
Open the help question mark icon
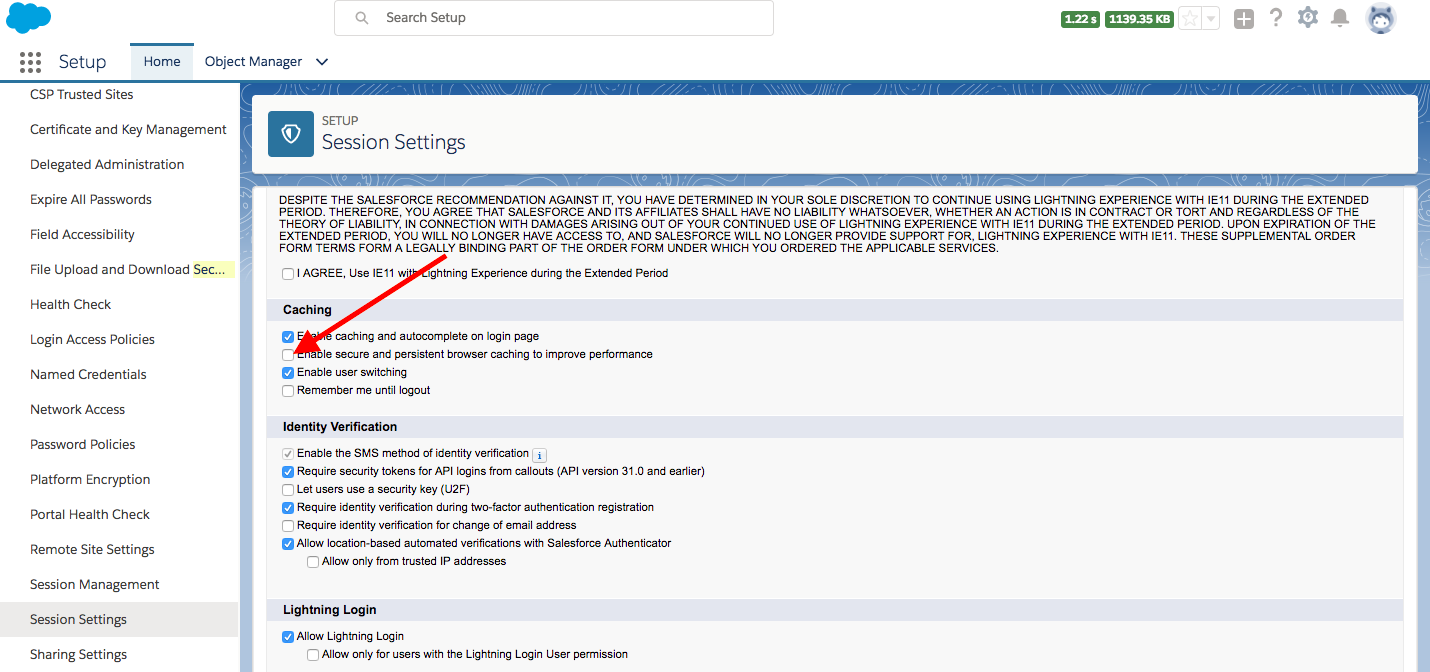[x=1276, y=18]
